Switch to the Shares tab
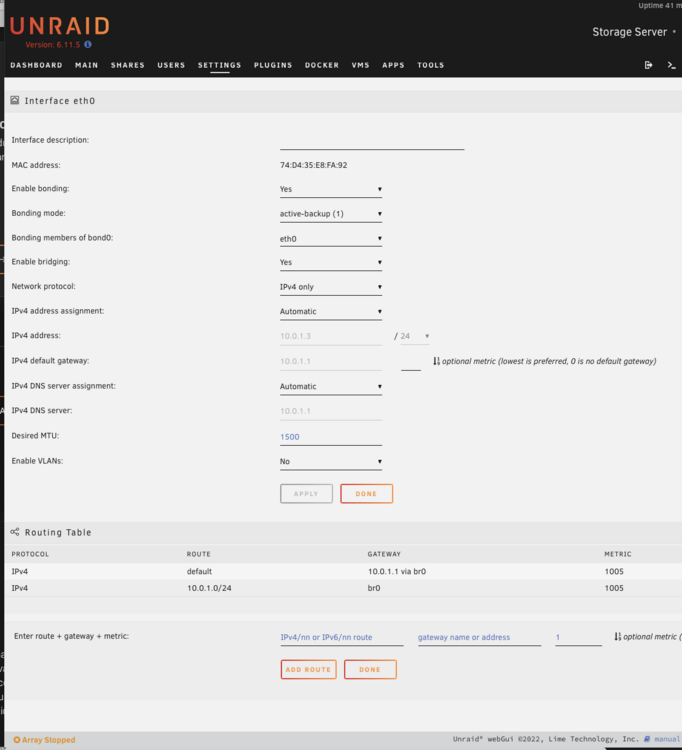Screen dimensions: 682x750 tap(128, 65)
